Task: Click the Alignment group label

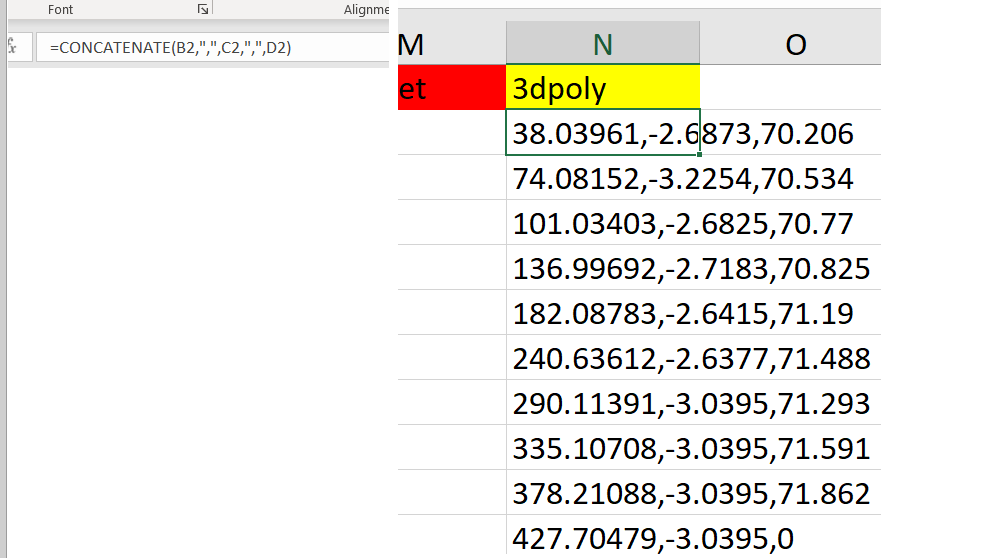Action: (366, 10)
